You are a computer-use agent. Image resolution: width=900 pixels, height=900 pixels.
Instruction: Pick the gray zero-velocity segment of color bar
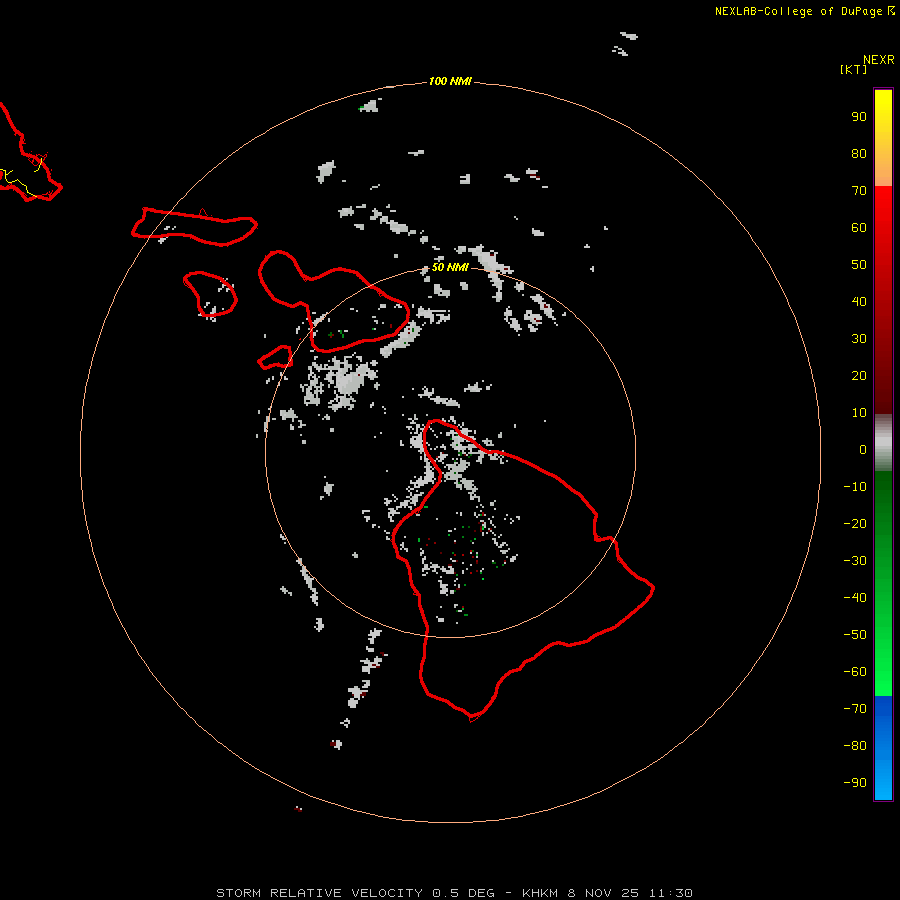coord(883,443)
